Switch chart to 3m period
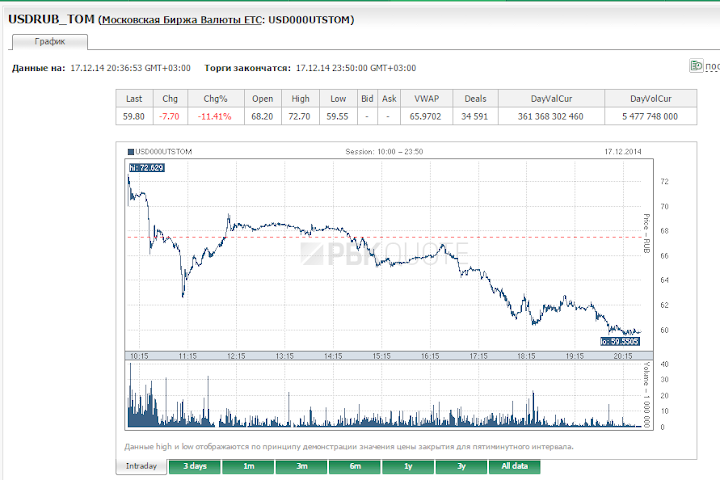The height and width of the screenshot is (480, 720). click(302, 466)
